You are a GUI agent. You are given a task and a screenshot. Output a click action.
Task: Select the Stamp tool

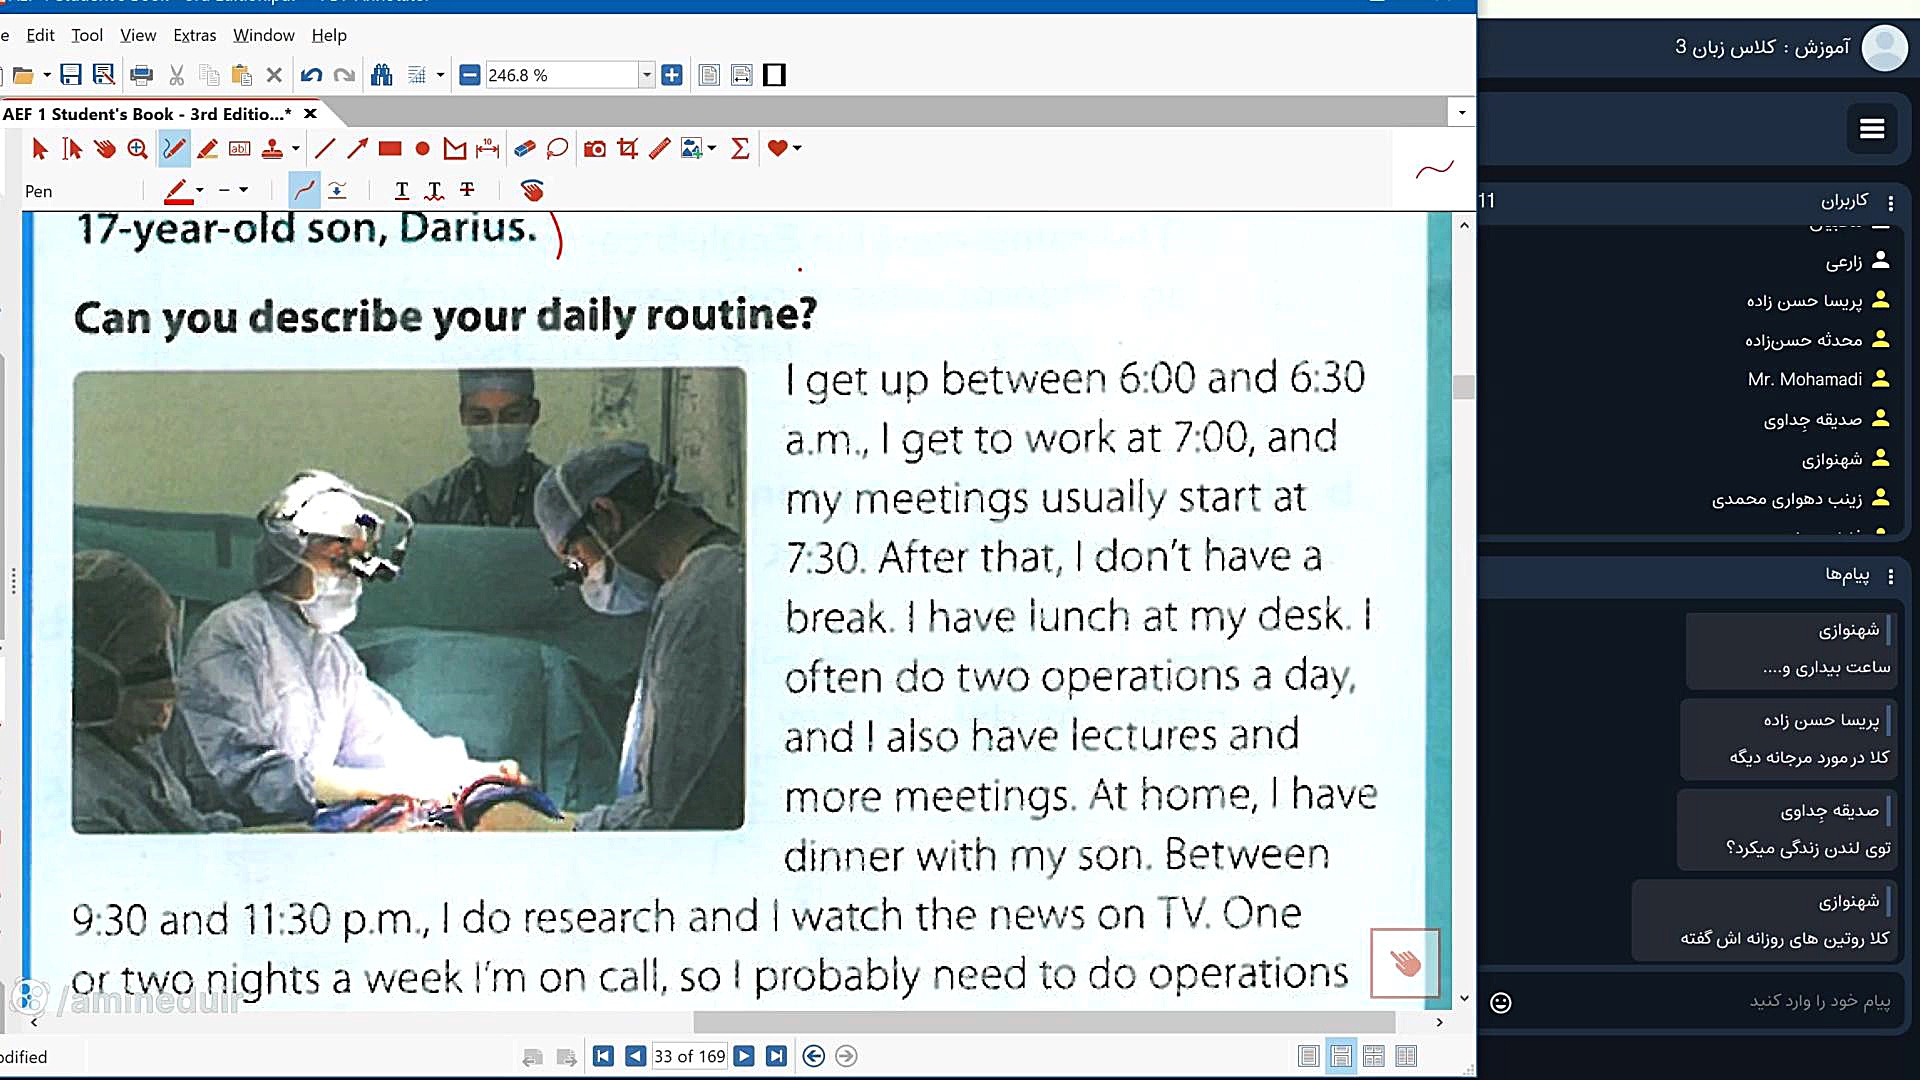point(272,149)
